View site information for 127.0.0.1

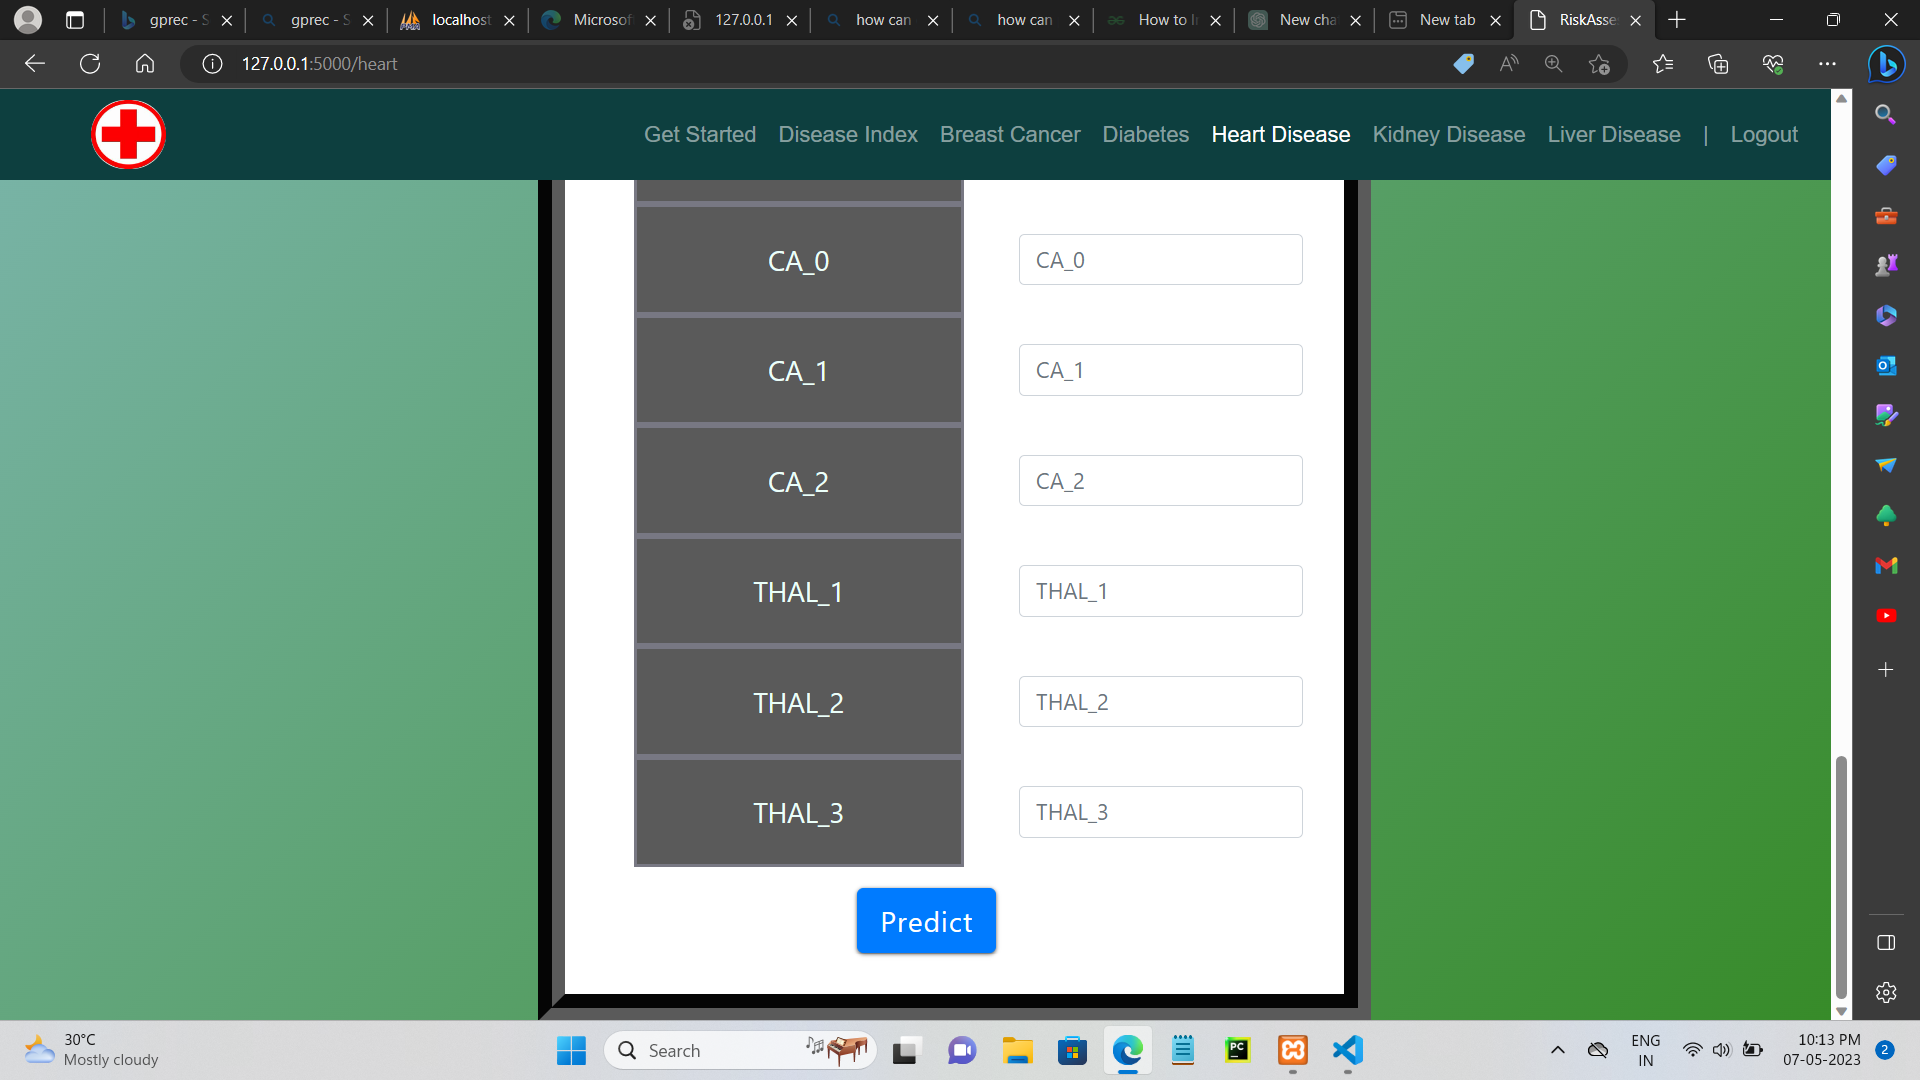coord(212,64)
